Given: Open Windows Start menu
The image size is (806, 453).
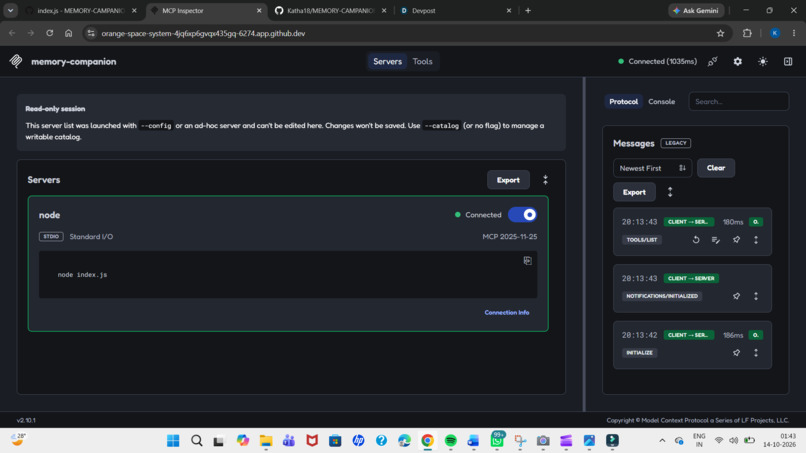Looking at the screenshot, I should tap(173, 441).
